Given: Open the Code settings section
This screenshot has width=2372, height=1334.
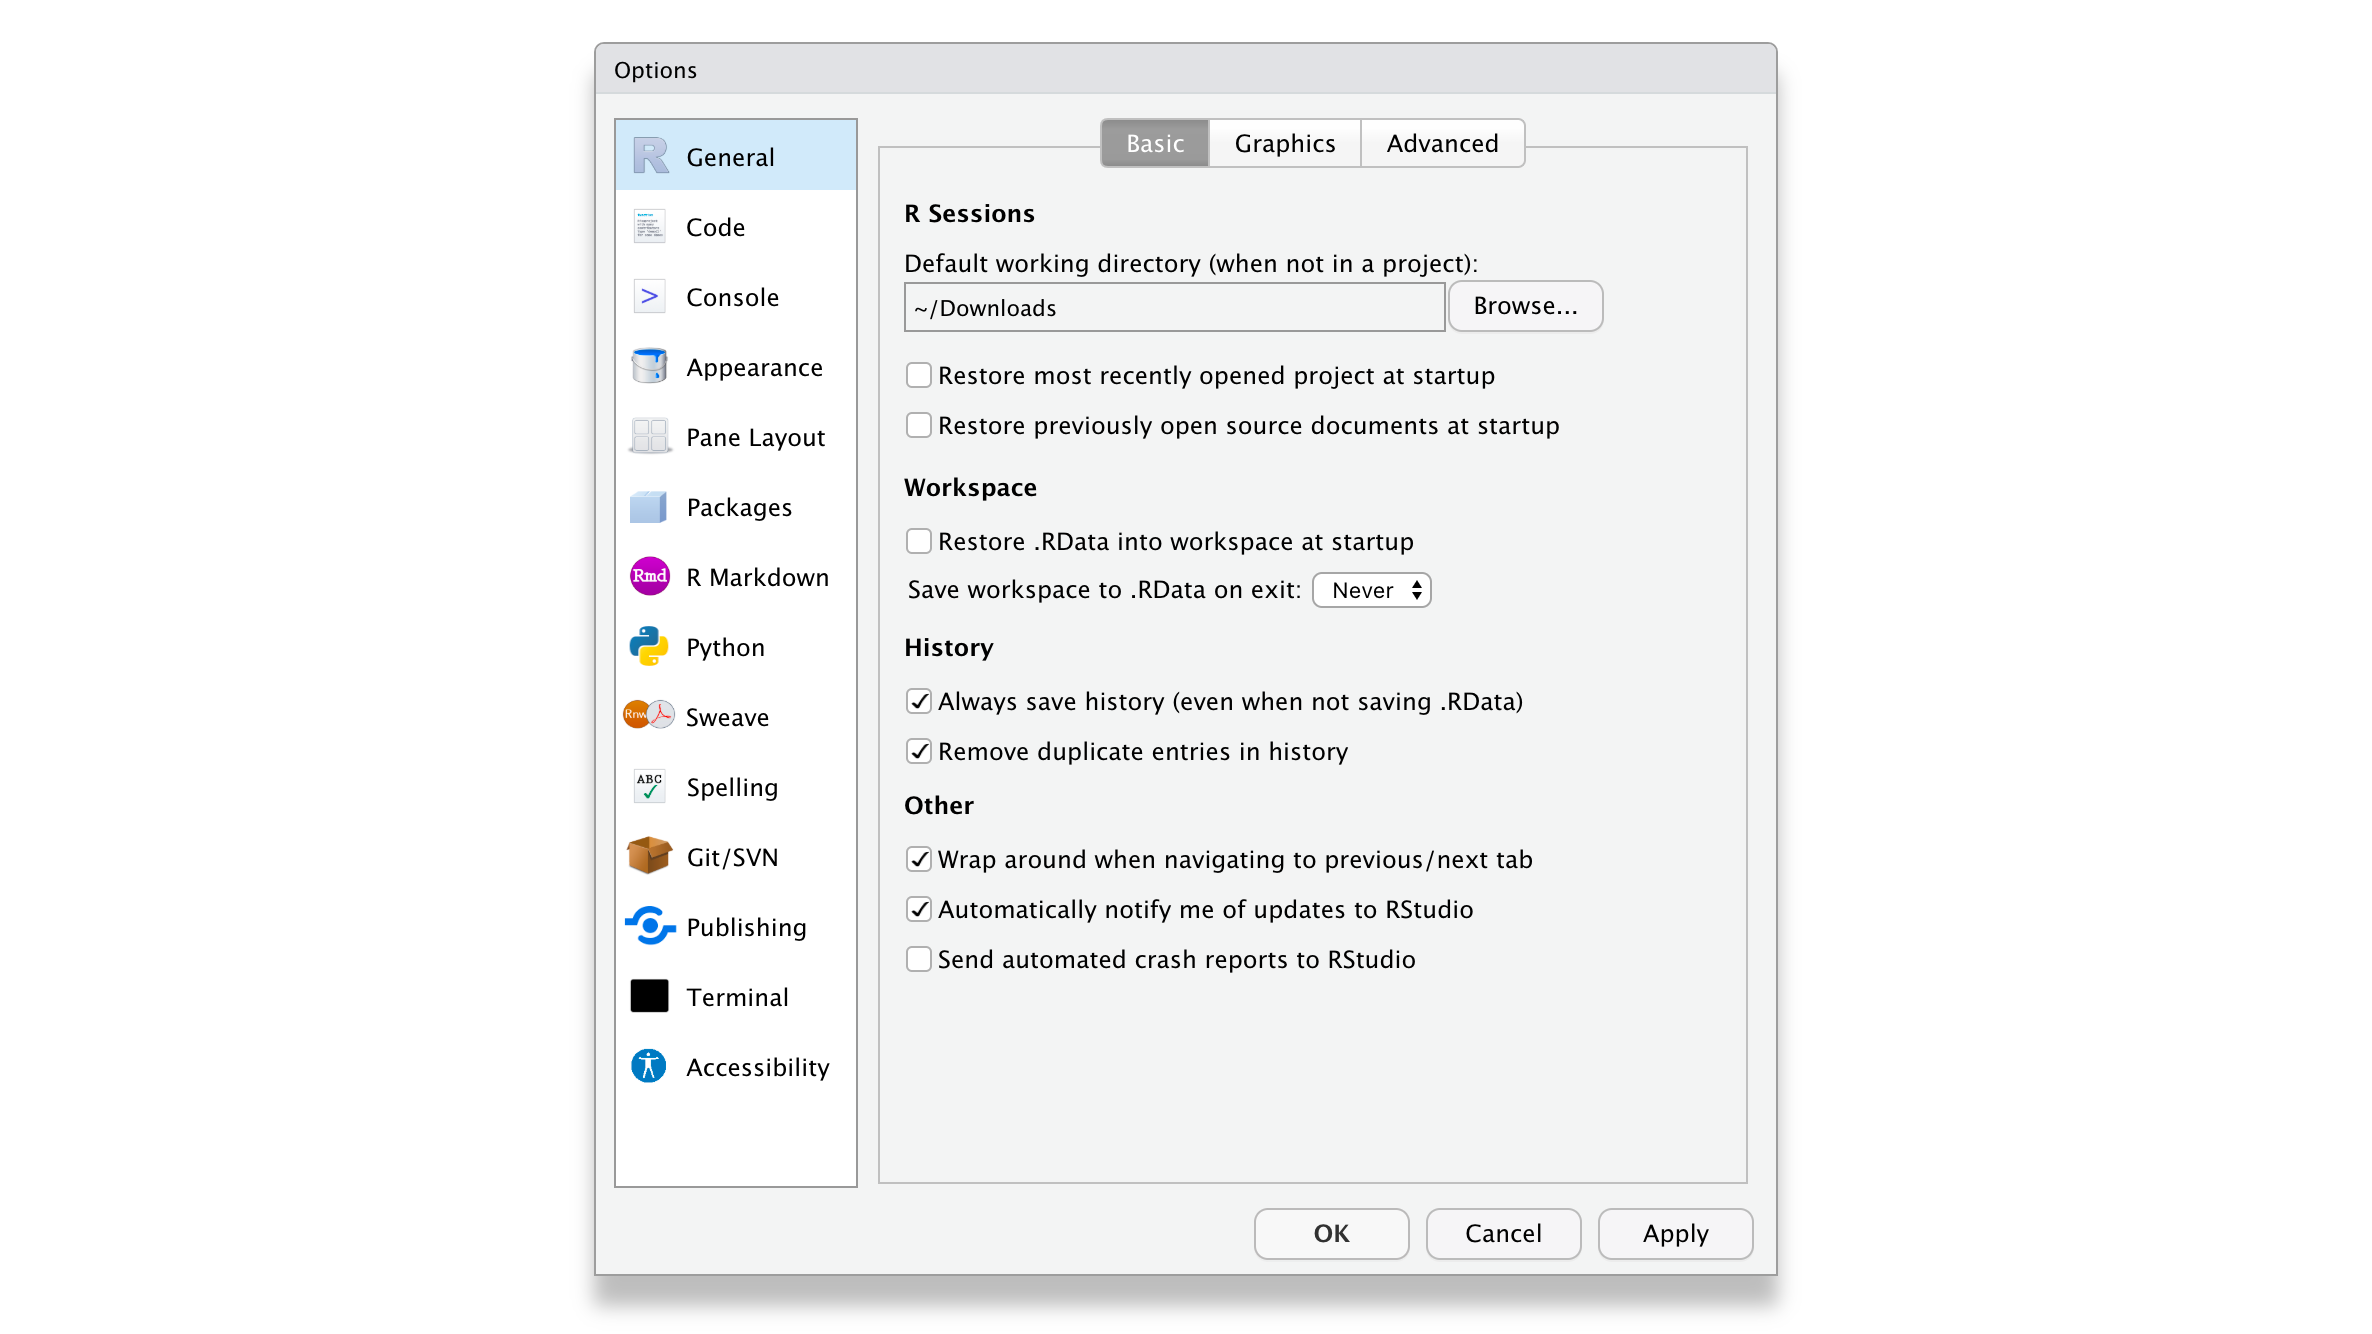Looking at the screenshot, I should 649,226.
